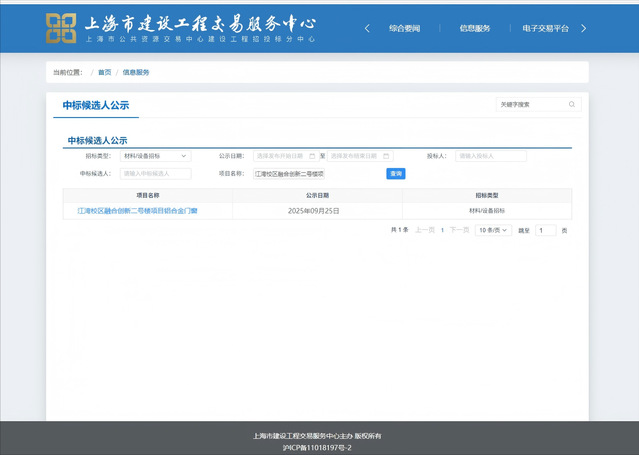The image size is (639, 455).
Task: Open the 电子交易平台 menu
Action: pyautogui.click(x=545, y=29)
